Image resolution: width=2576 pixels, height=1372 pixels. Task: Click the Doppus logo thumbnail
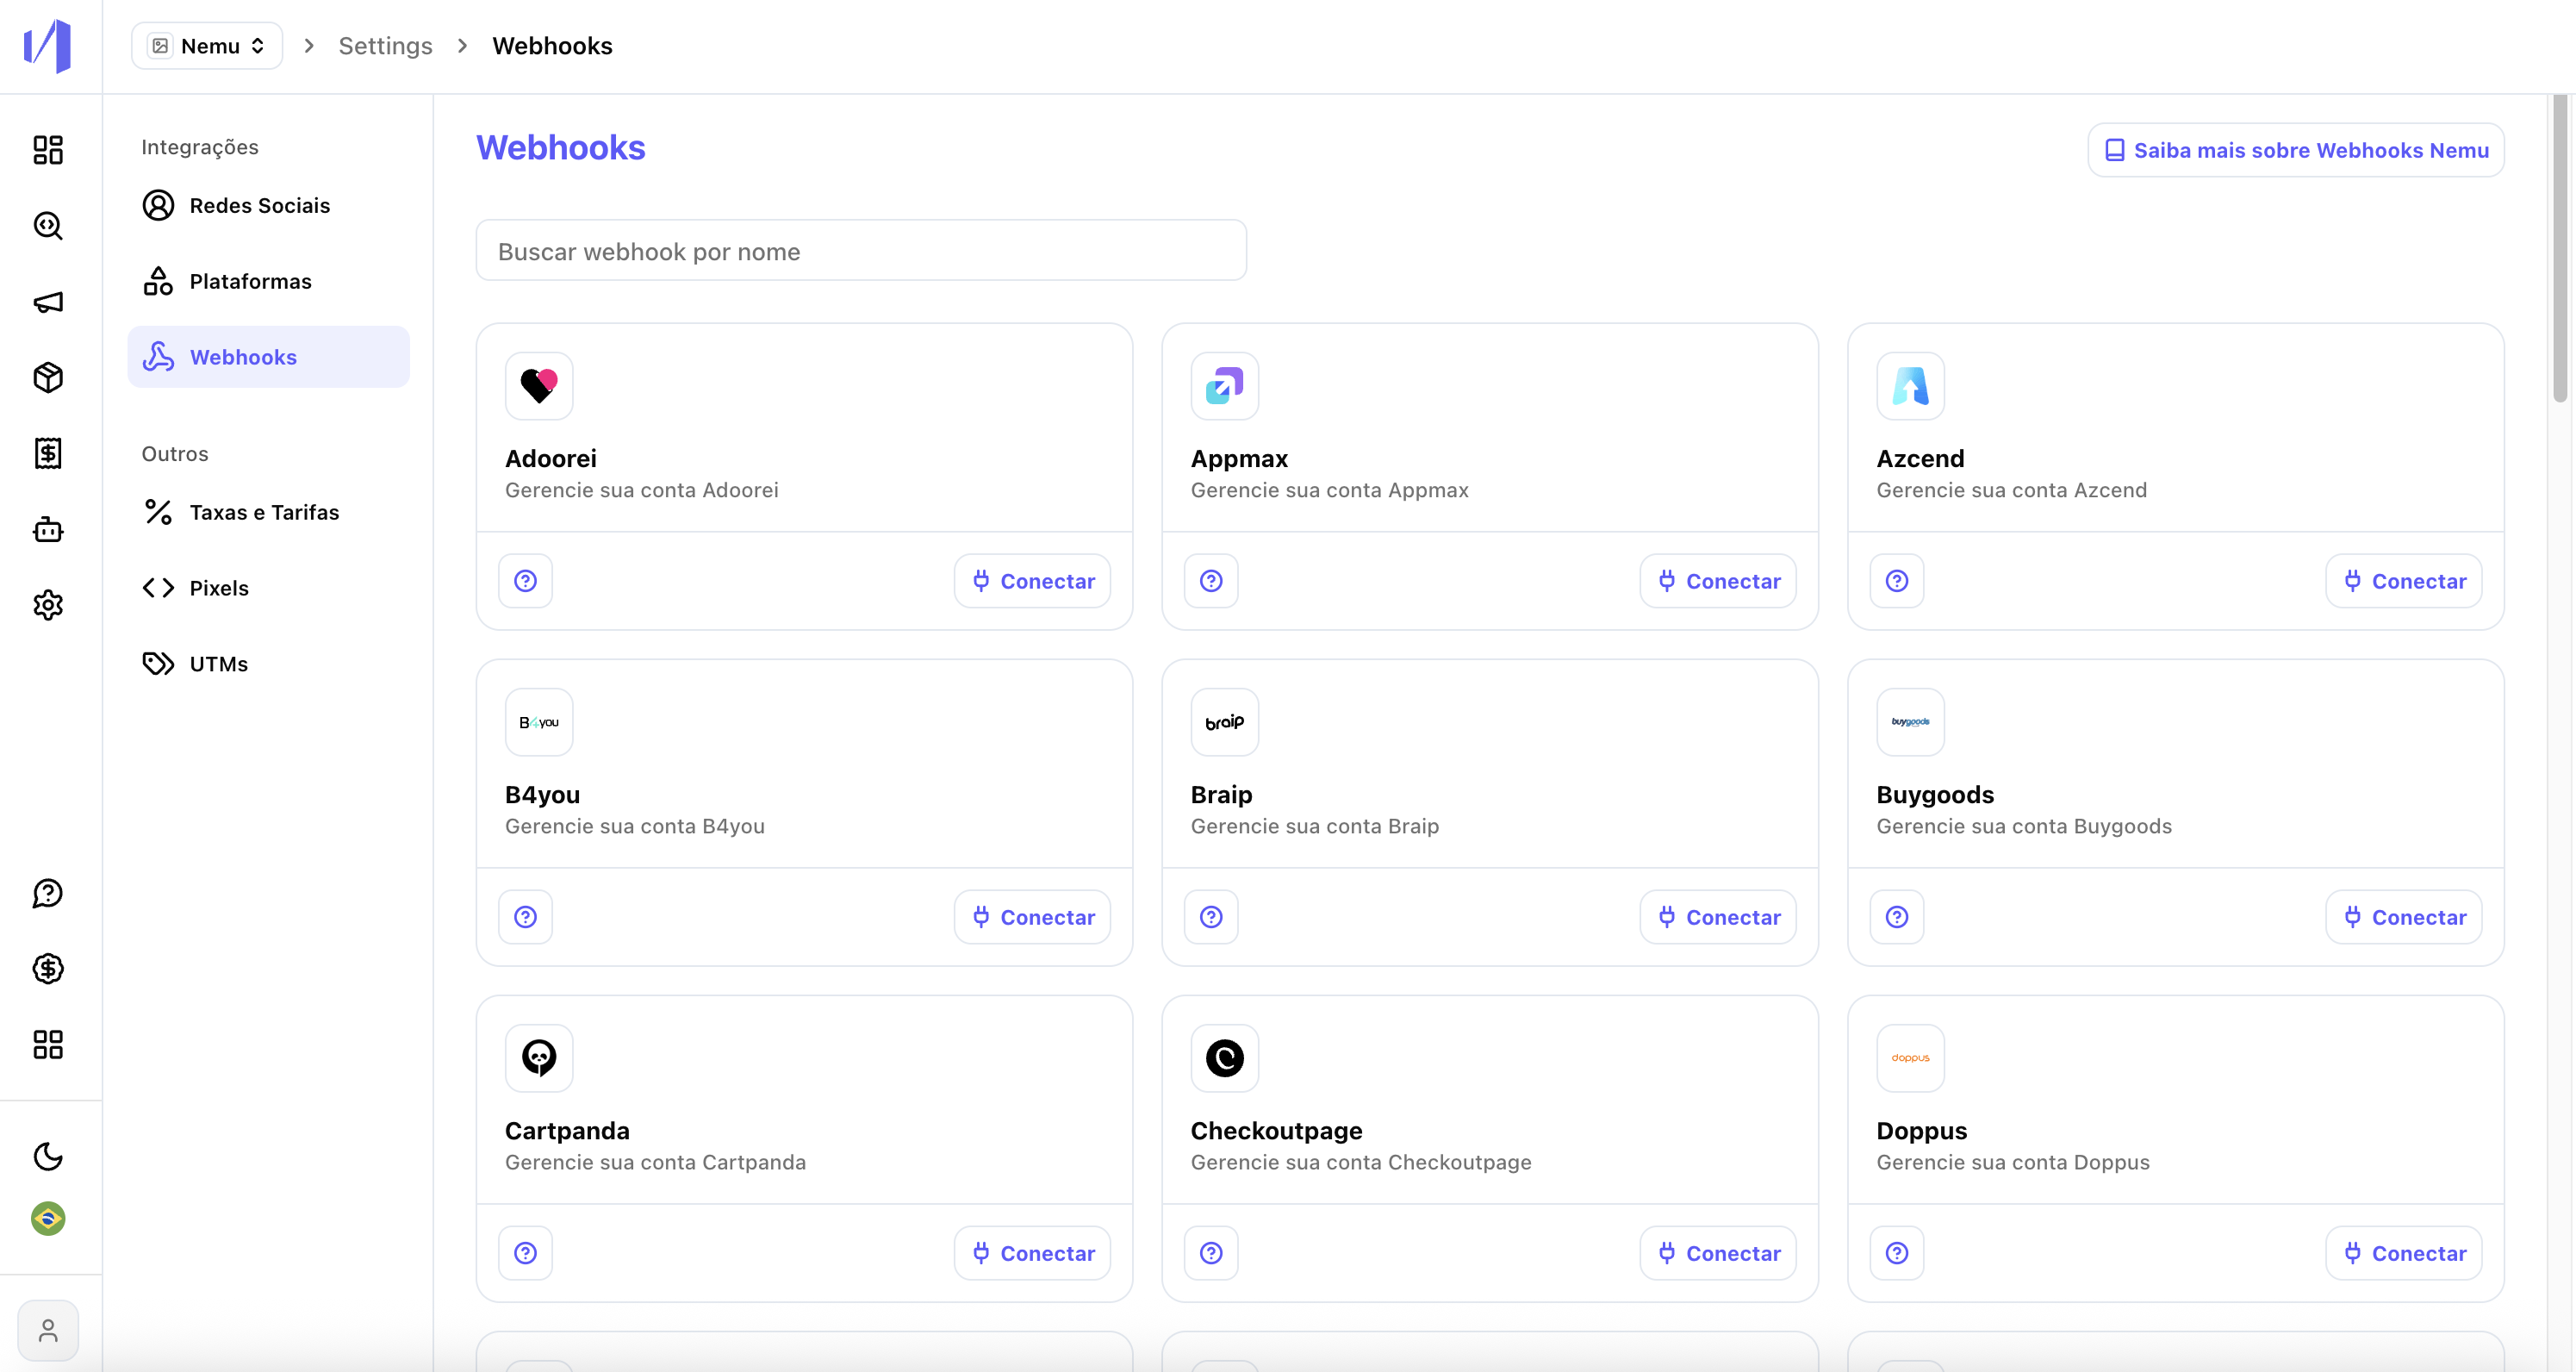[1911, 1058]
